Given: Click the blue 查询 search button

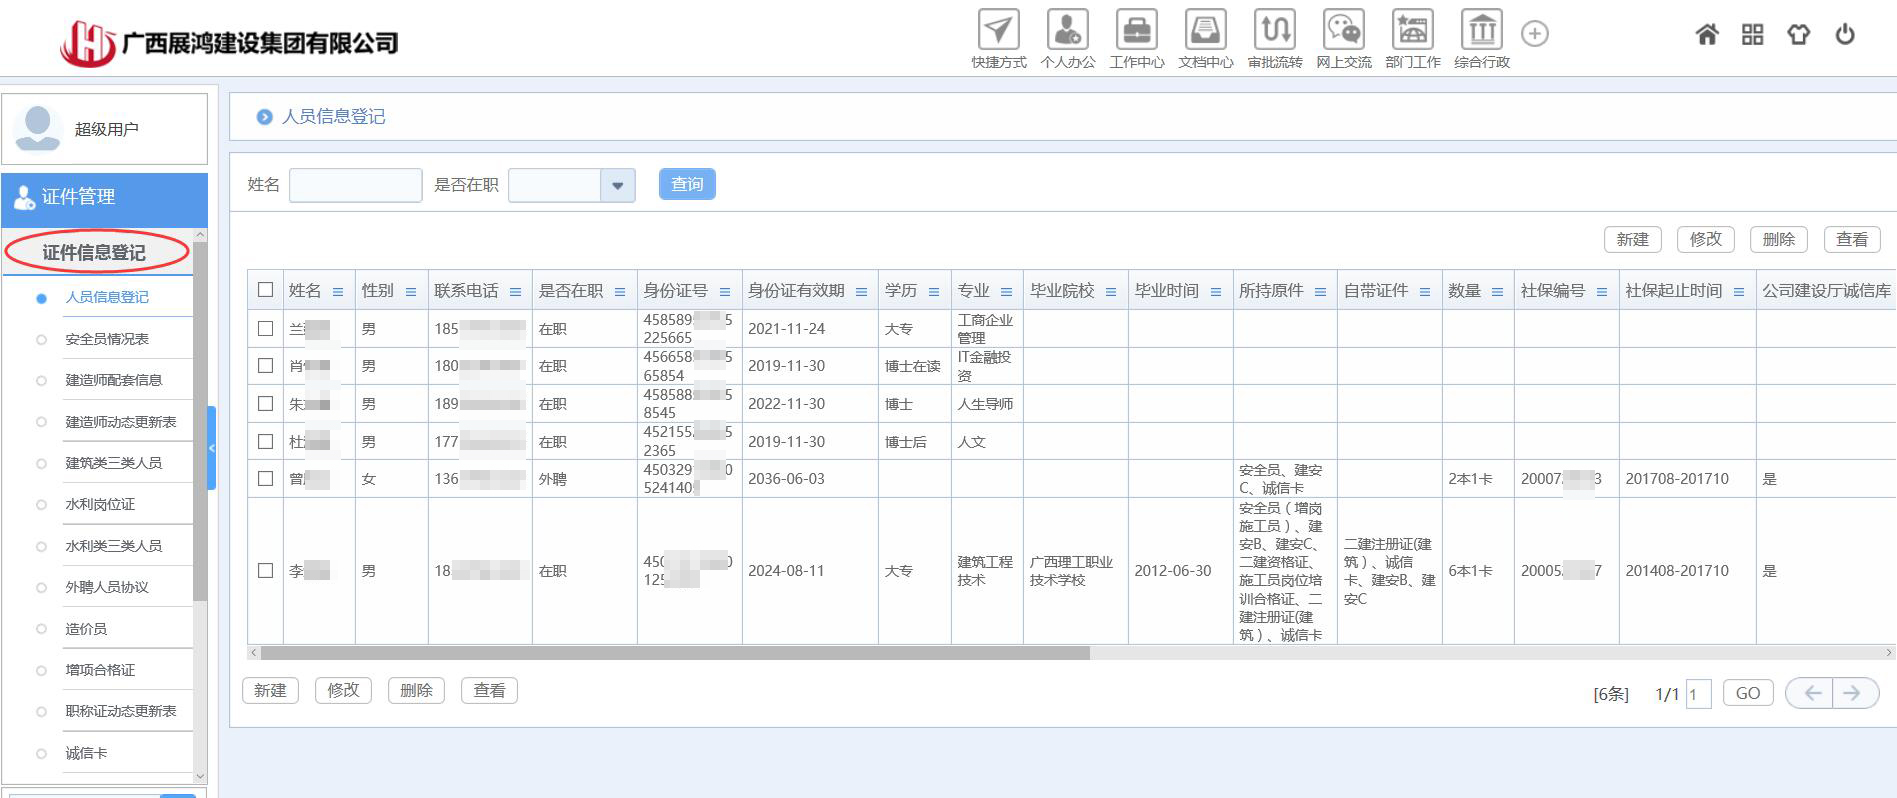Looking at the screenshot, I should (687, 184).
